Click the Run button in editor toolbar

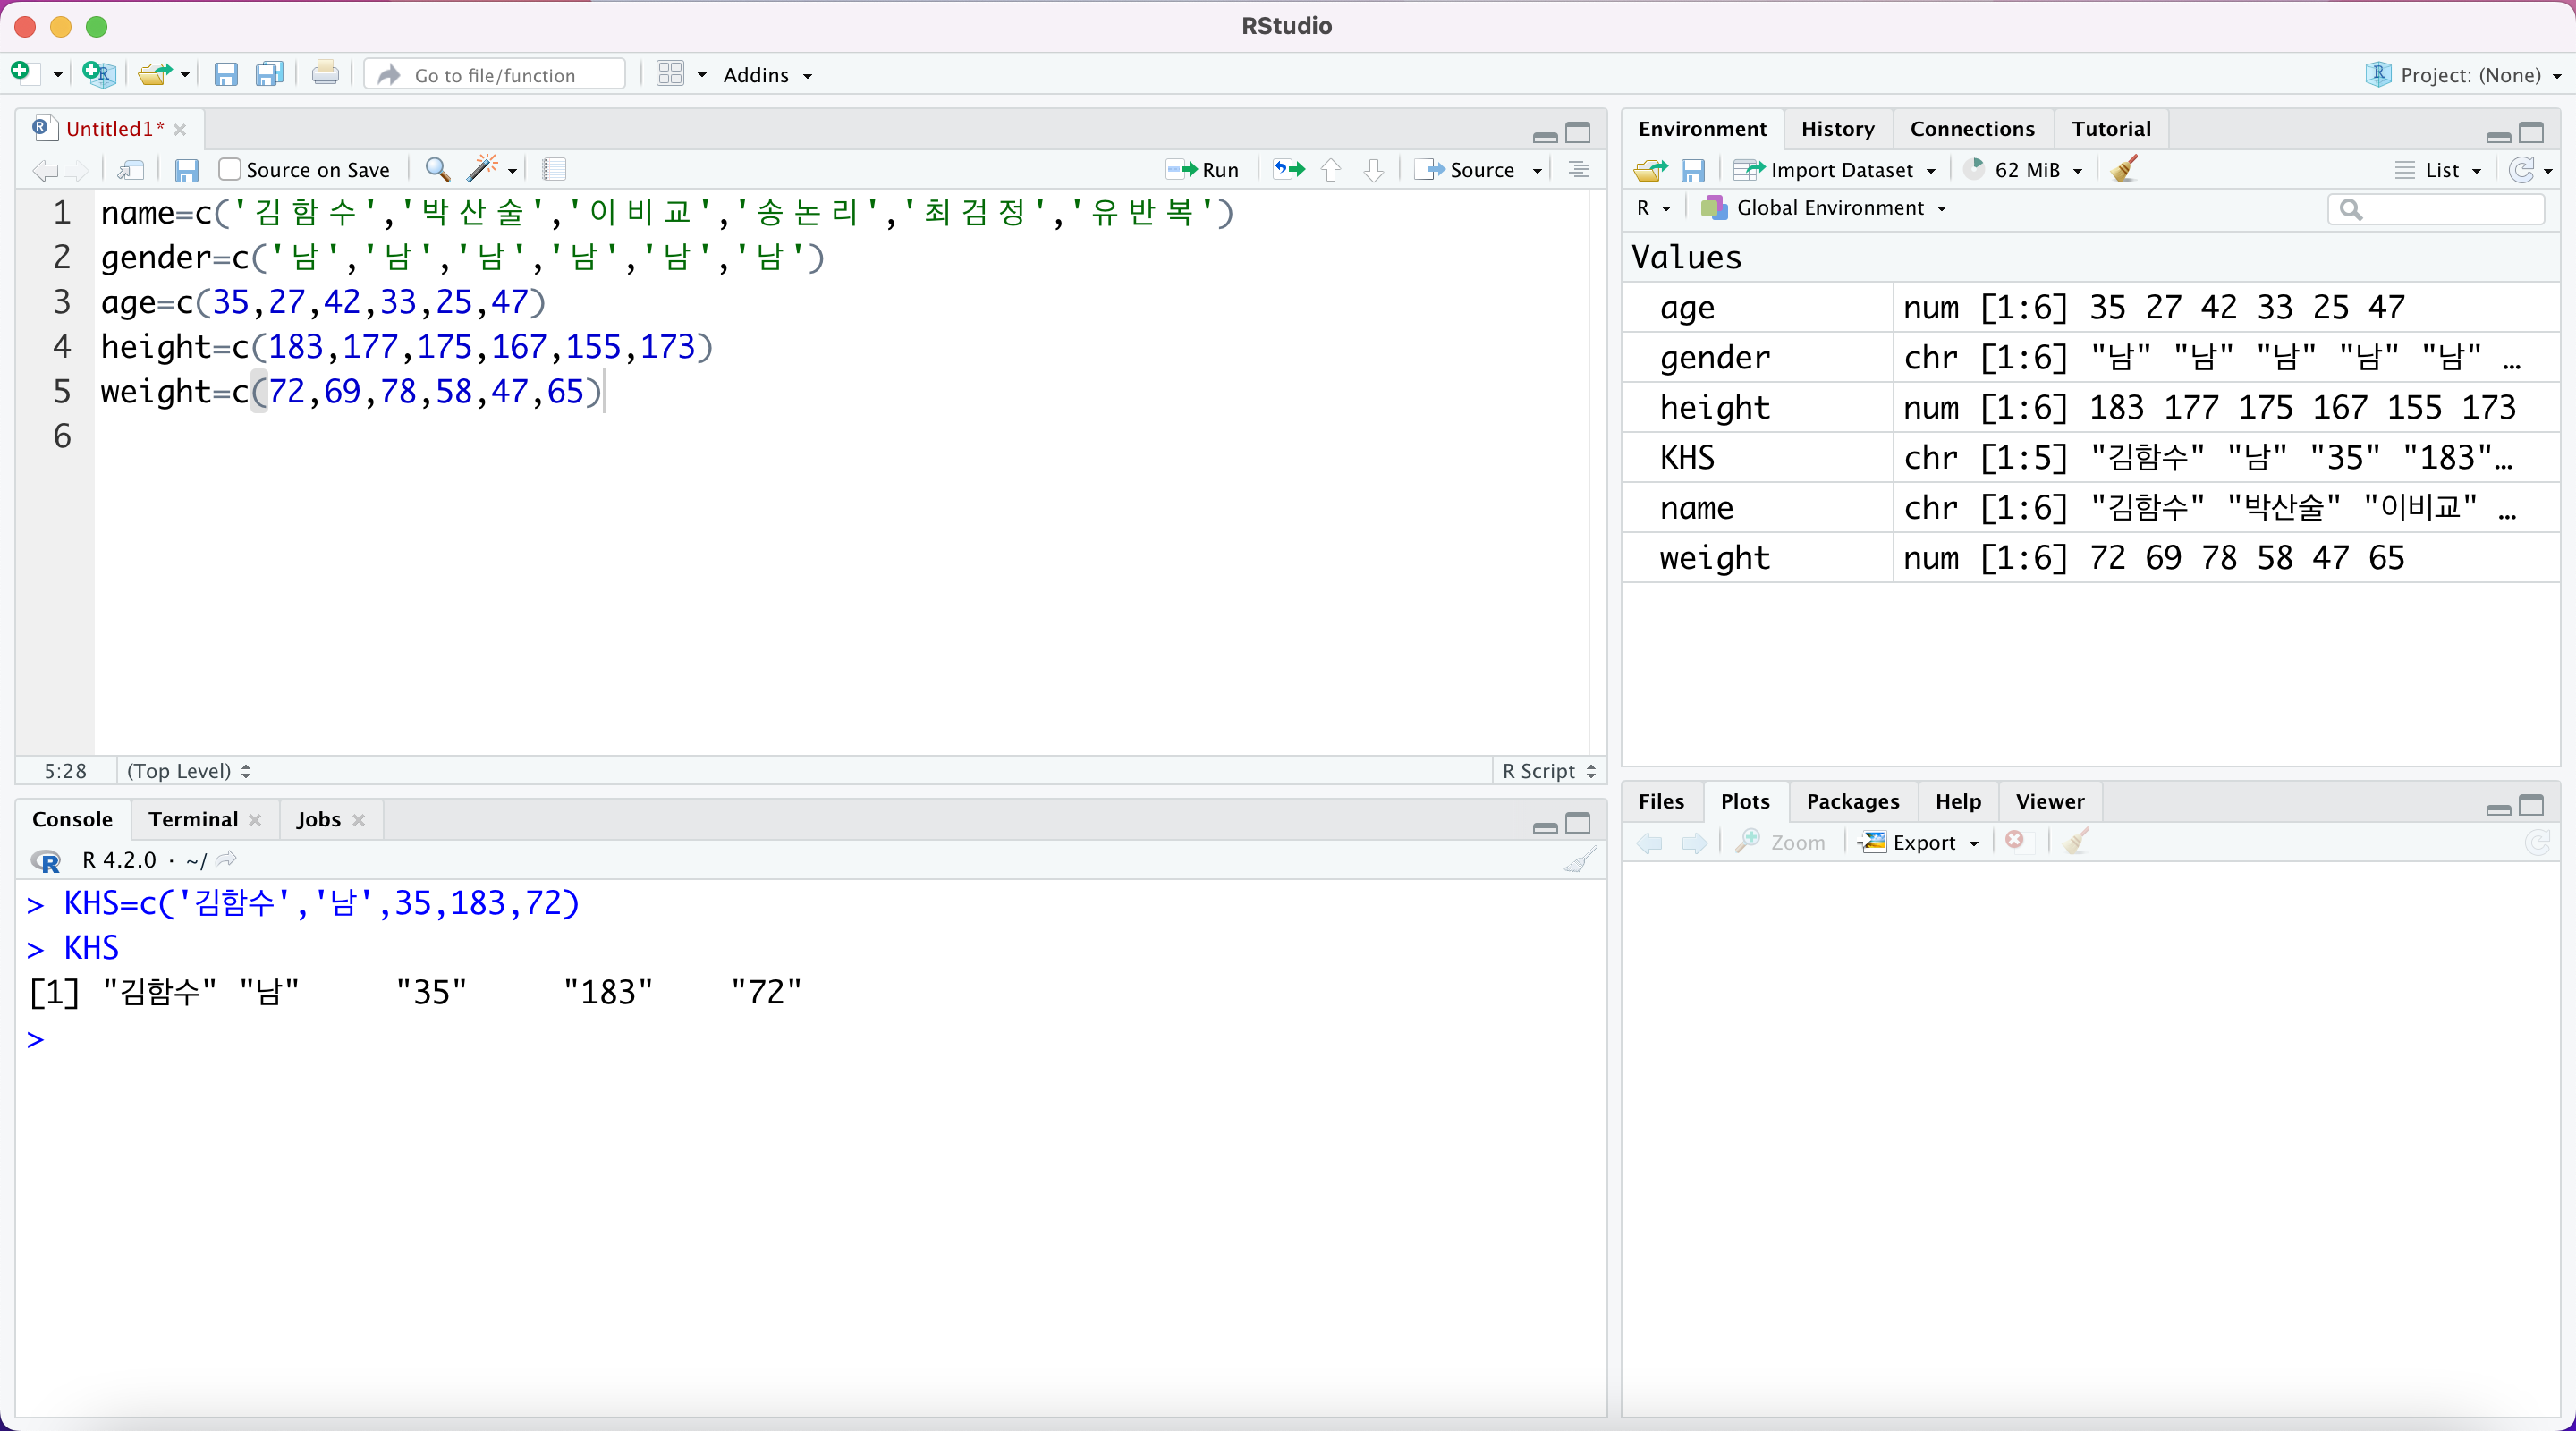pos(1203,170)
